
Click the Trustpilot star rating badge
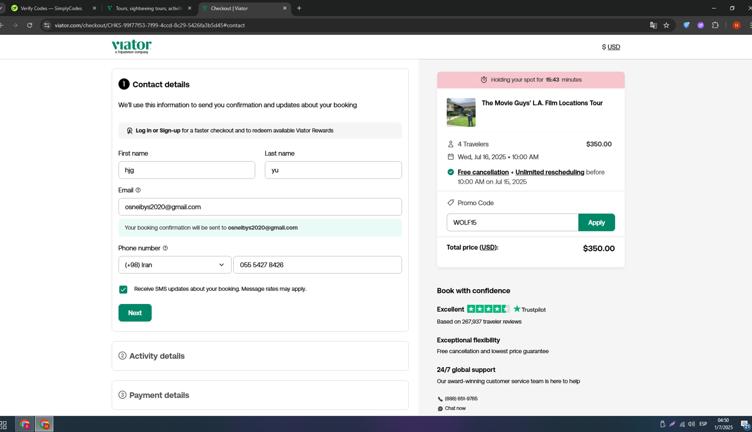[487, 309]
